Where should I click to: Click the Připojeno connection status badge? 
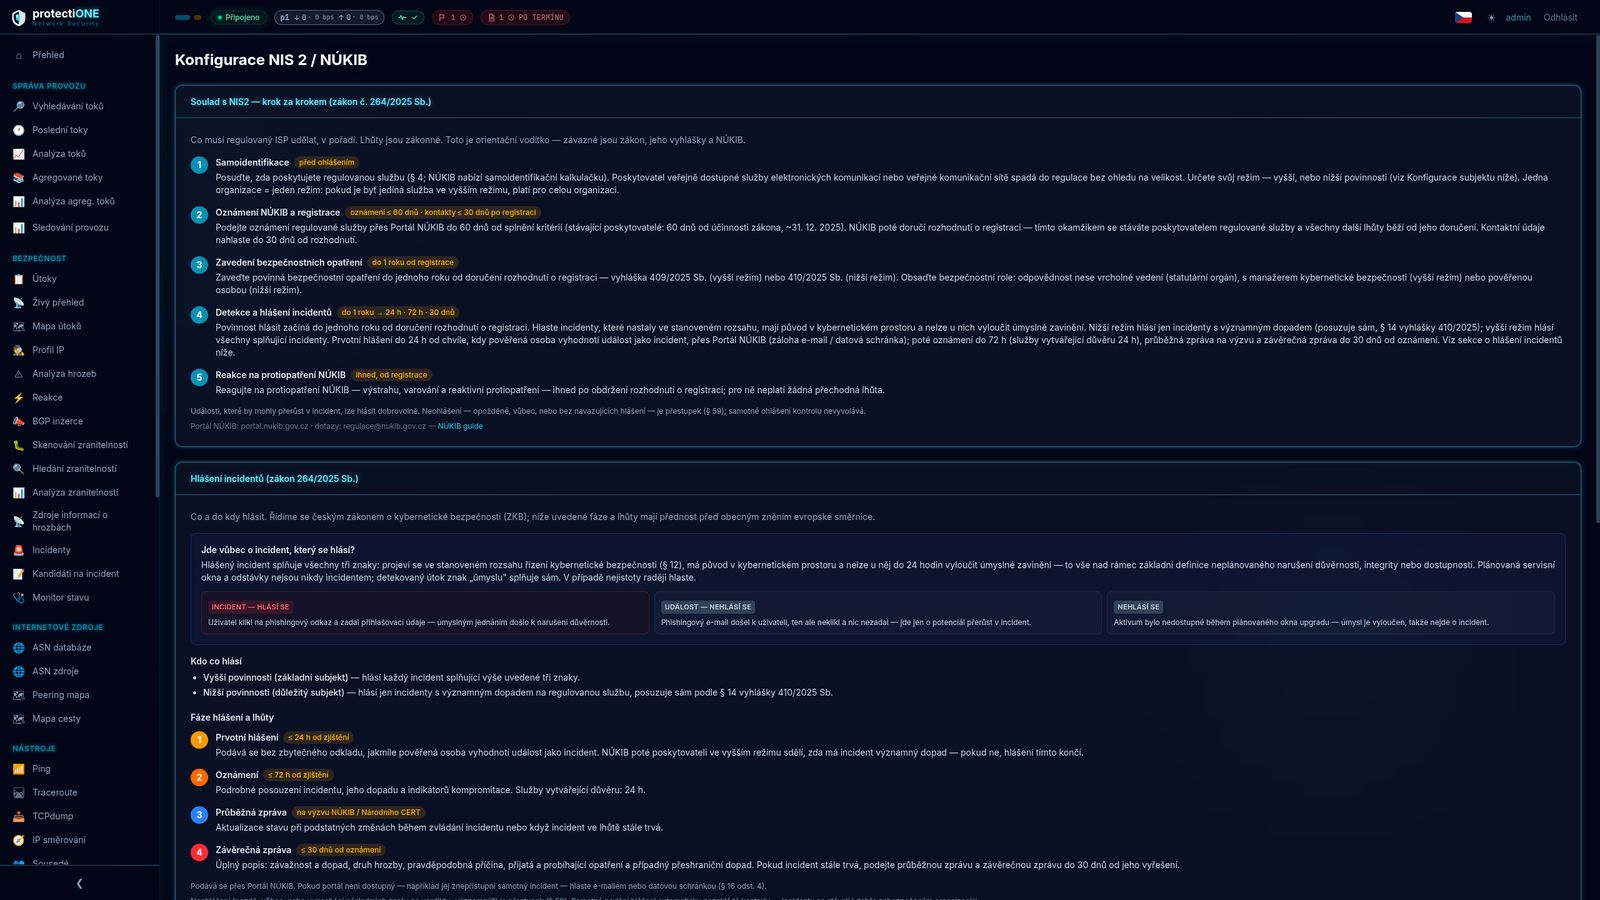tap(239, 18)
